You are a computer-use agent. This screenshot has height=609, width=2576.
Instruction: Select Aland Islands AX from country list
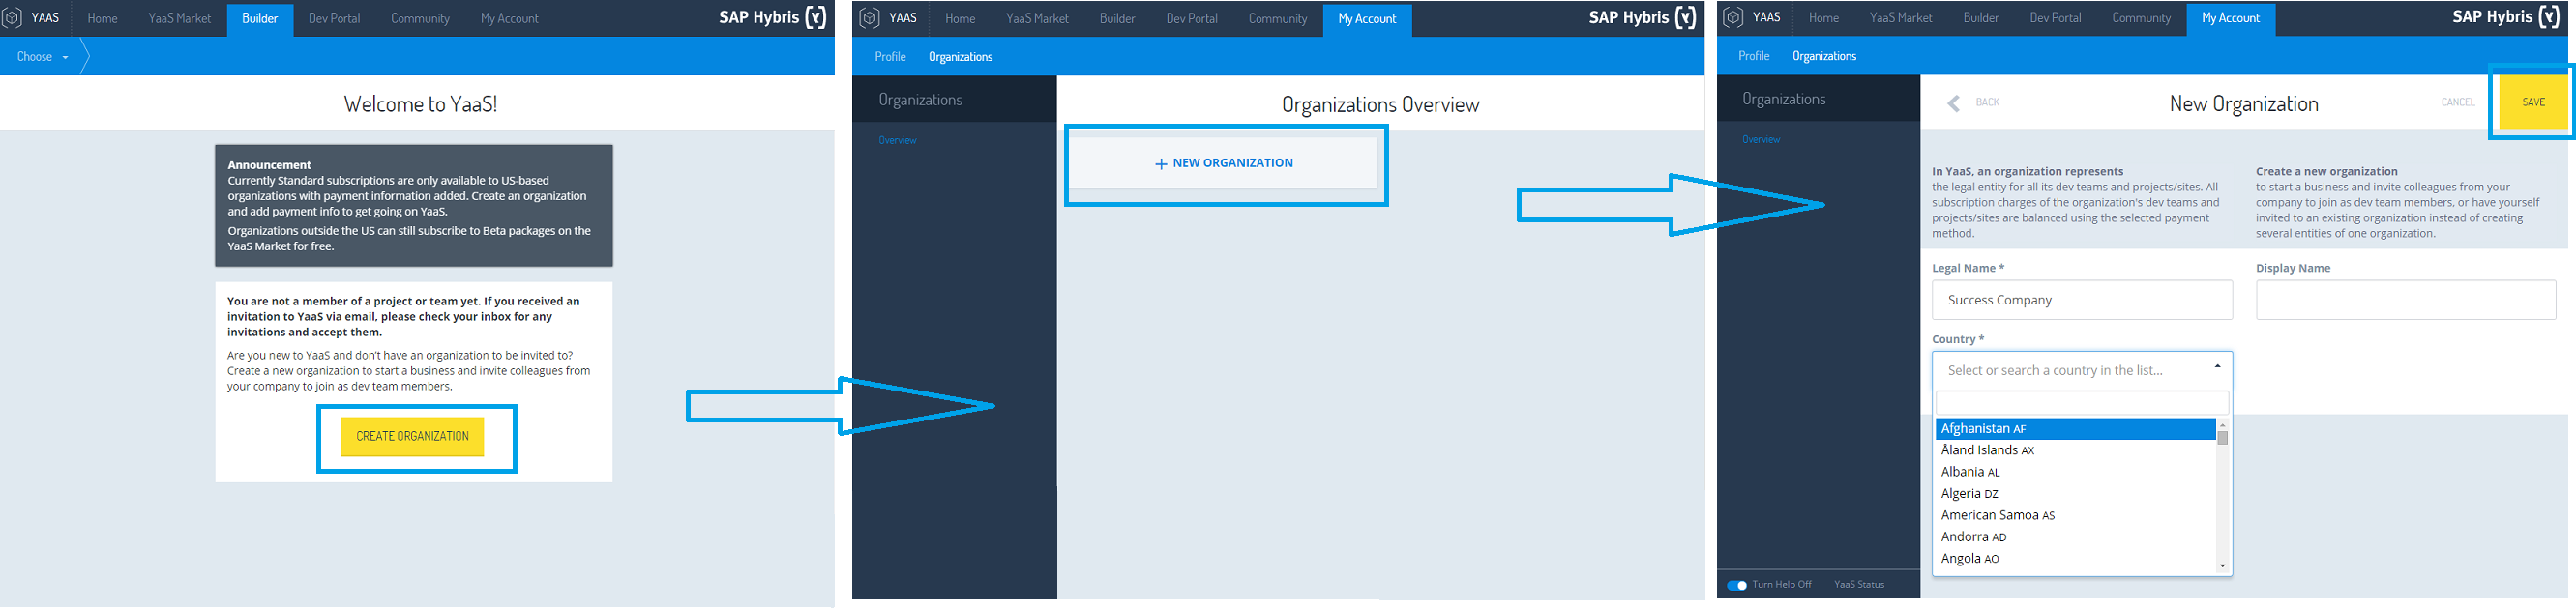tap(2075, 451)
